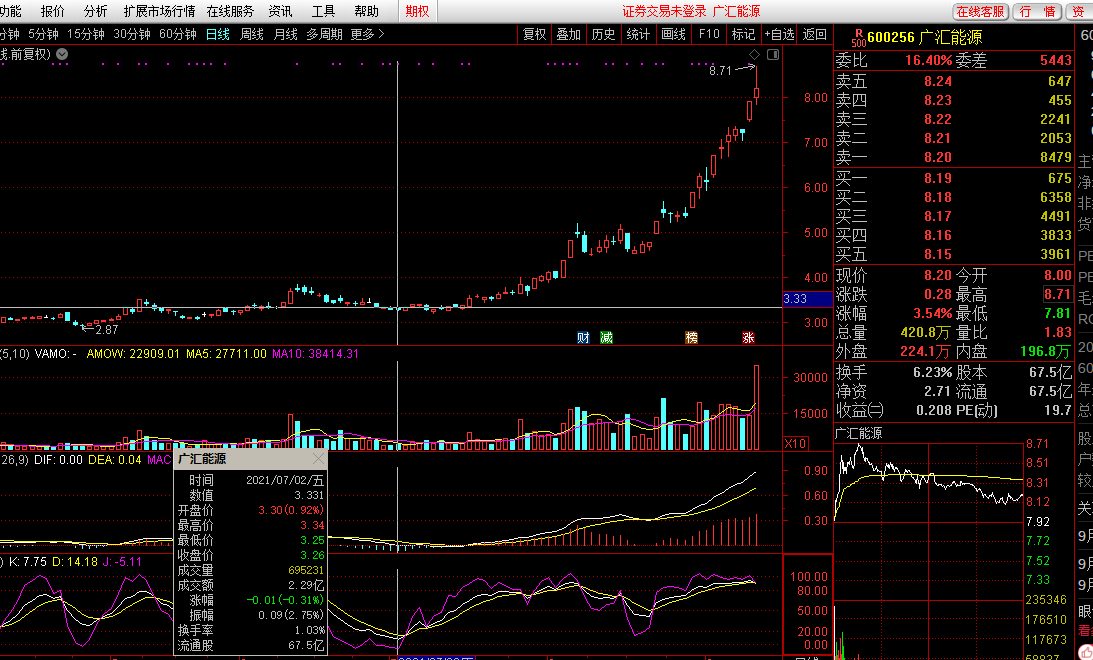Viewport: 1093px width, 660px height.
Task: Click the 复权 toolbar button
Action: [x=535, y=34]
